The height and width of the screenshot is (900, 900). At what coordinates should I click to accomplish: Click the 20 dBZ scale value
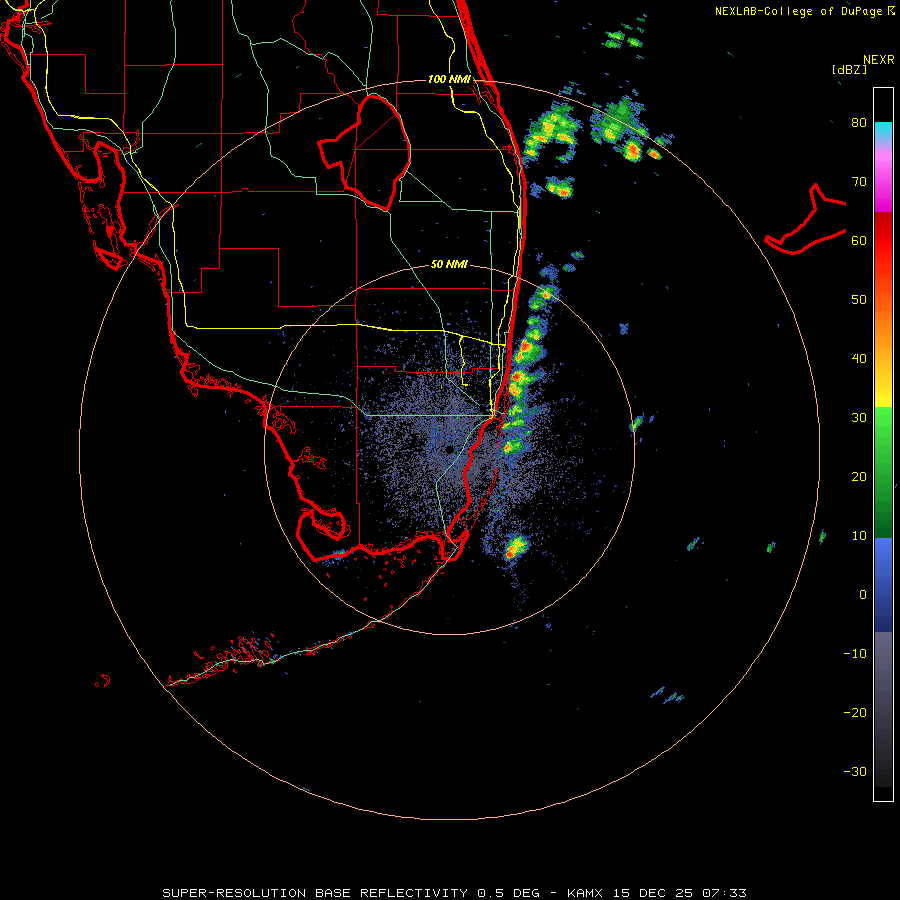pos(859,477)
